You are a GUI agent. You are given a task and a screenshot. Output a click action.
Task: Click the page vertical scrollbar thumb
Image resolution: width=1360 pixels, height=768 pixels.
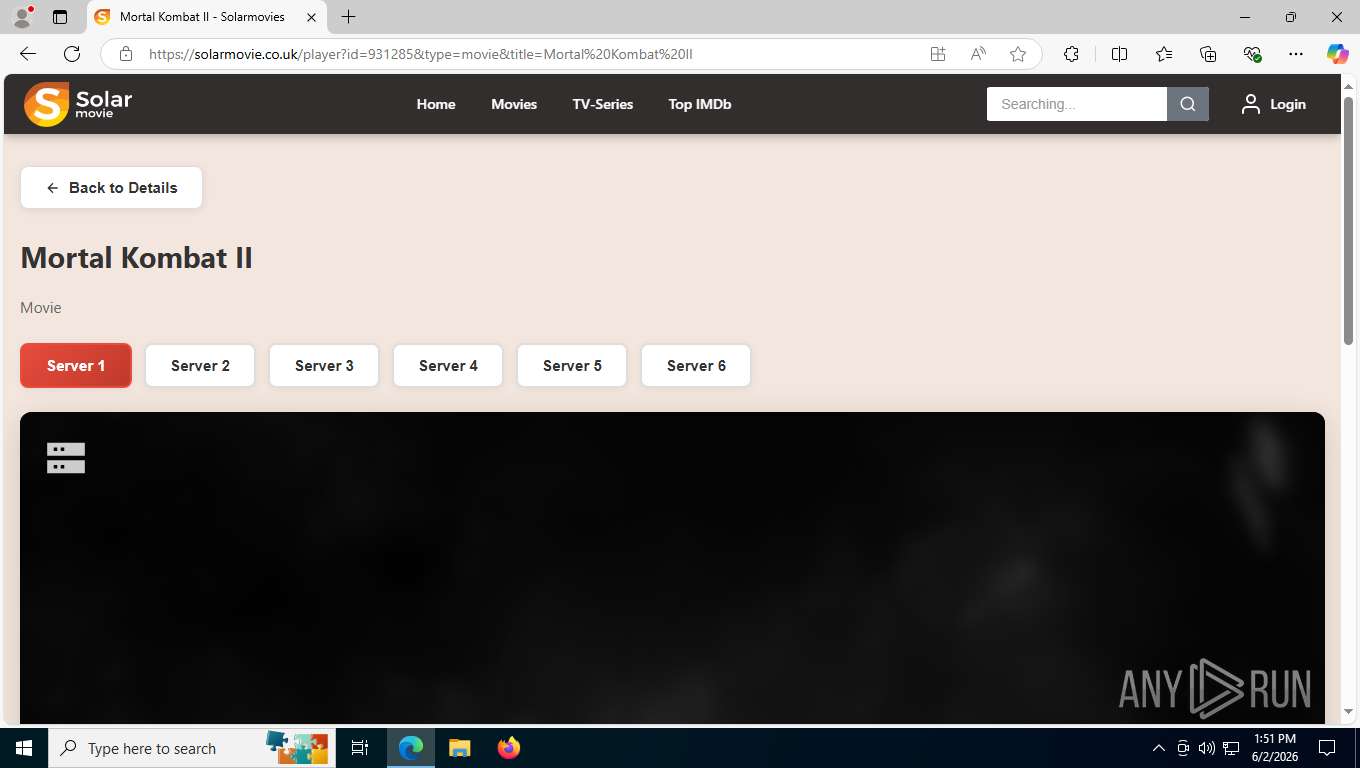1348,220
